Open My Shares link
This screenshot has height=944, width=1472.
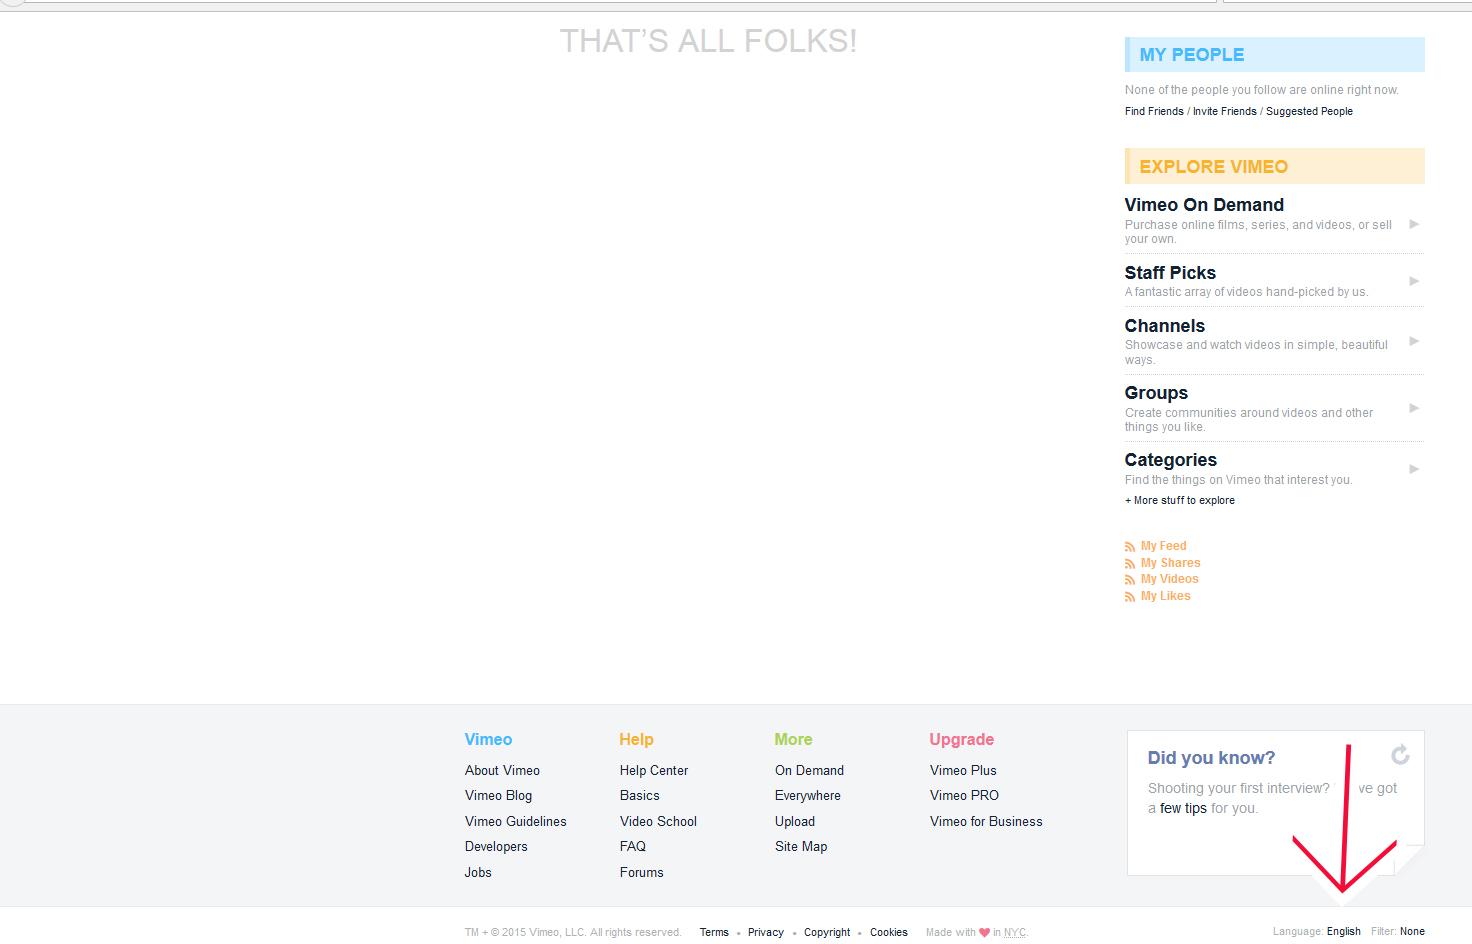pyautogui.click(x=1171, y=563)
